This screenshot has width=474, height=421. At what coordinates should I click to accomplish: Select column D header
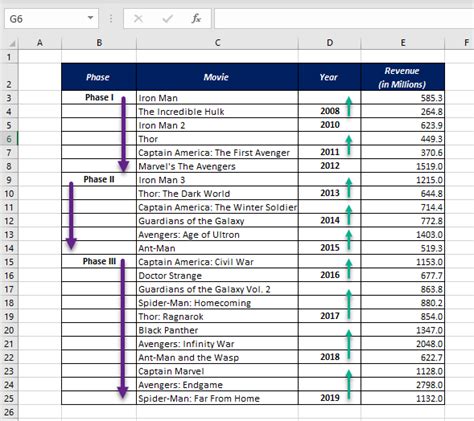(329, 43)
